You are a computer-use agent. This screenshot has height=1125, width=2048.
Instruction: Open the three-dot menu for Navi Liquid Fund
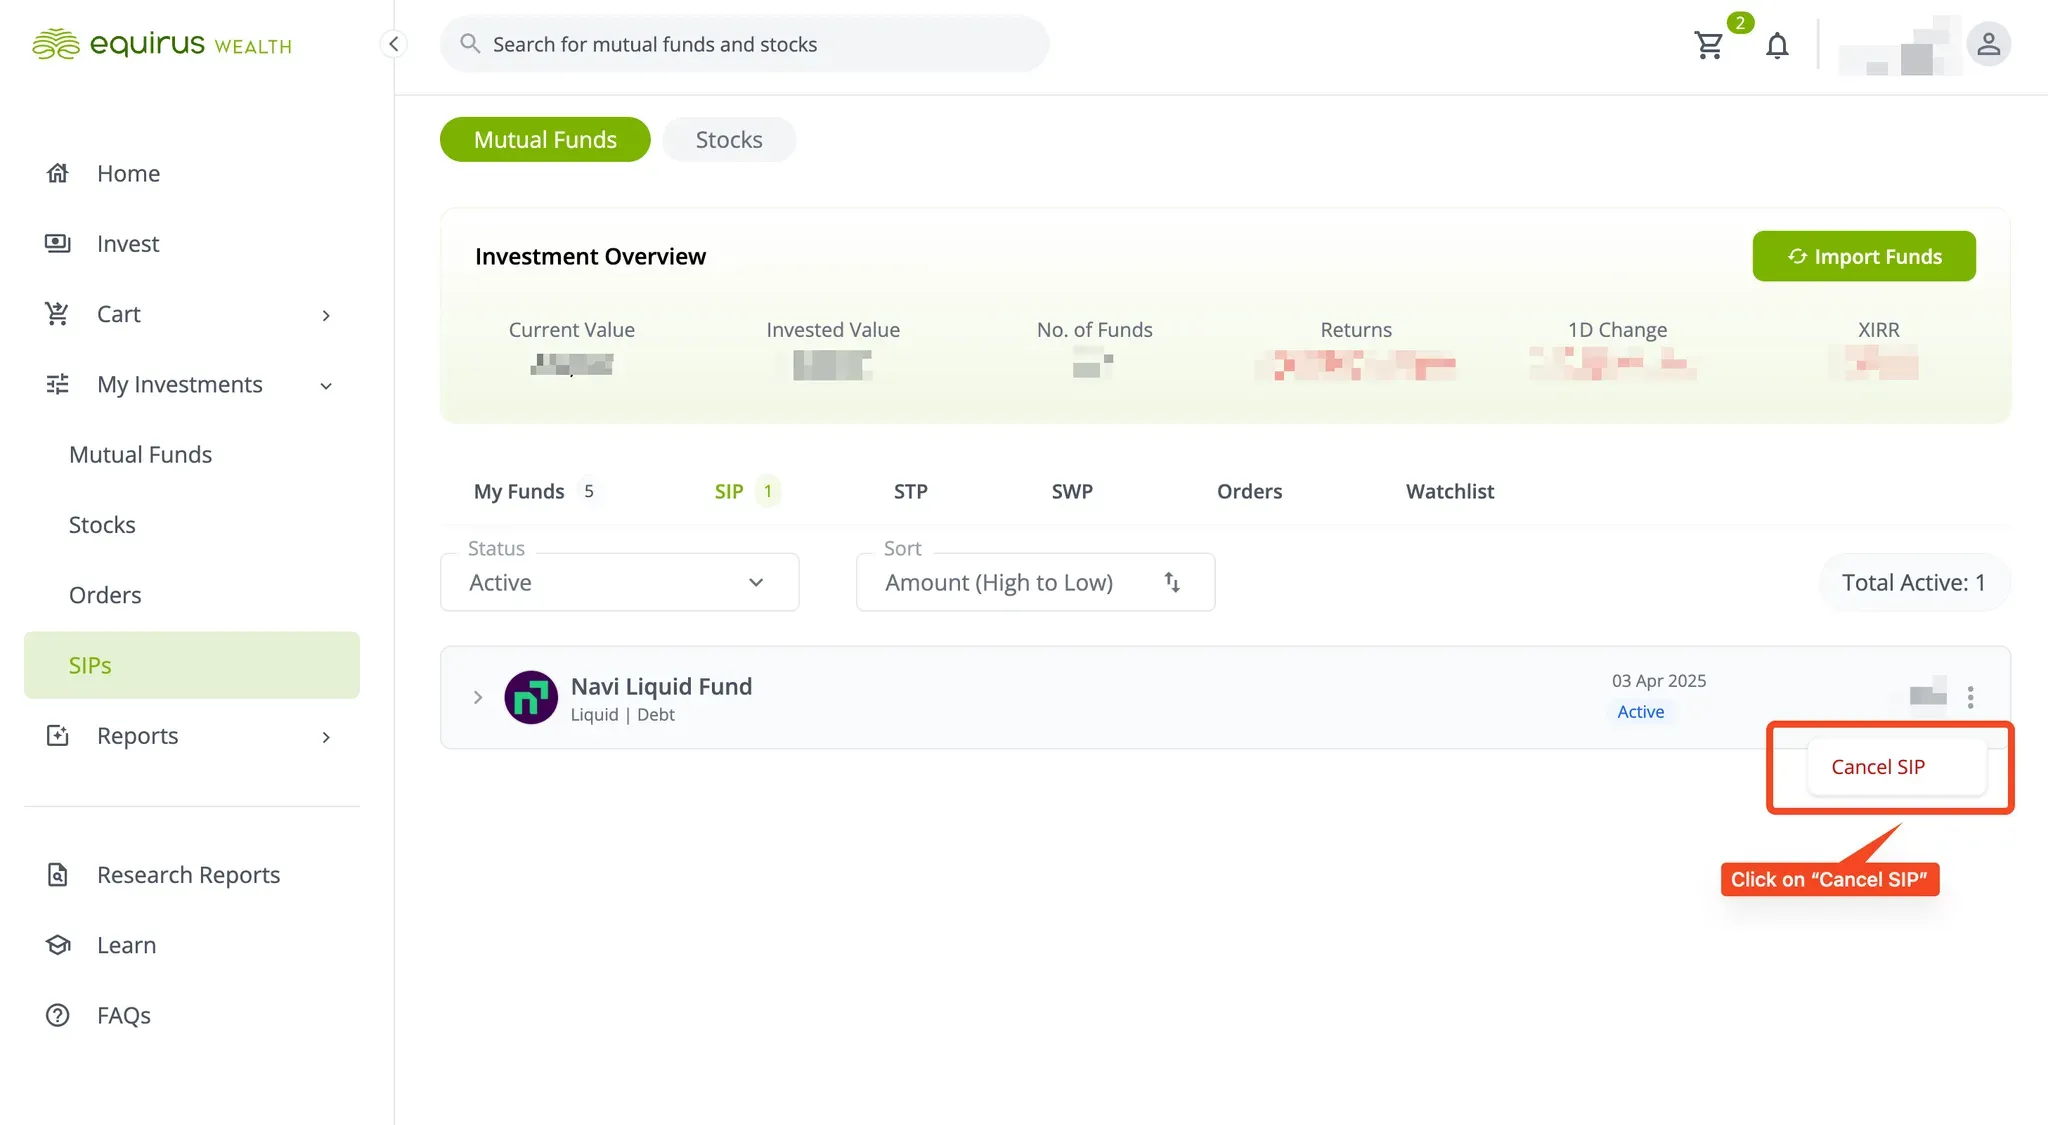click(x=1970, y=697)
